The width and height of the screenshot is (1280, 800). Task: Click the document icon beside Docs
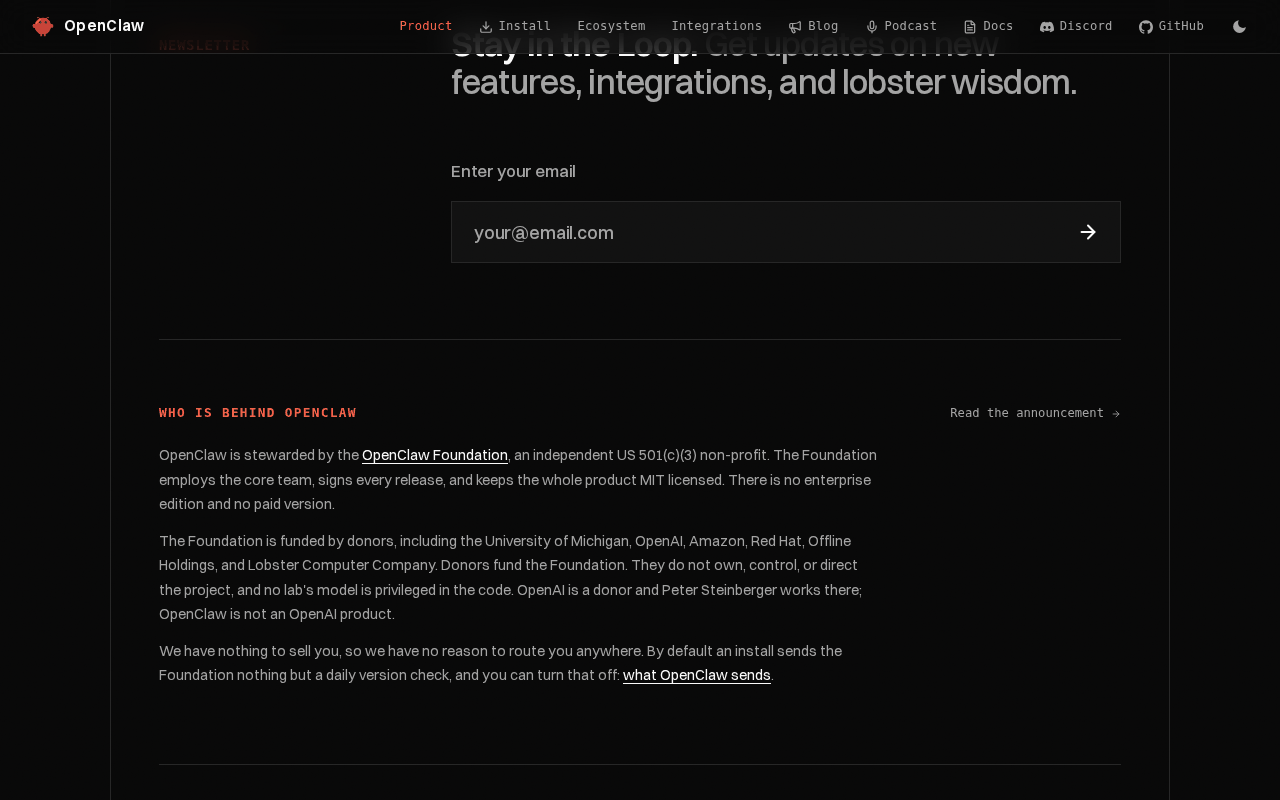coord(970,27)
